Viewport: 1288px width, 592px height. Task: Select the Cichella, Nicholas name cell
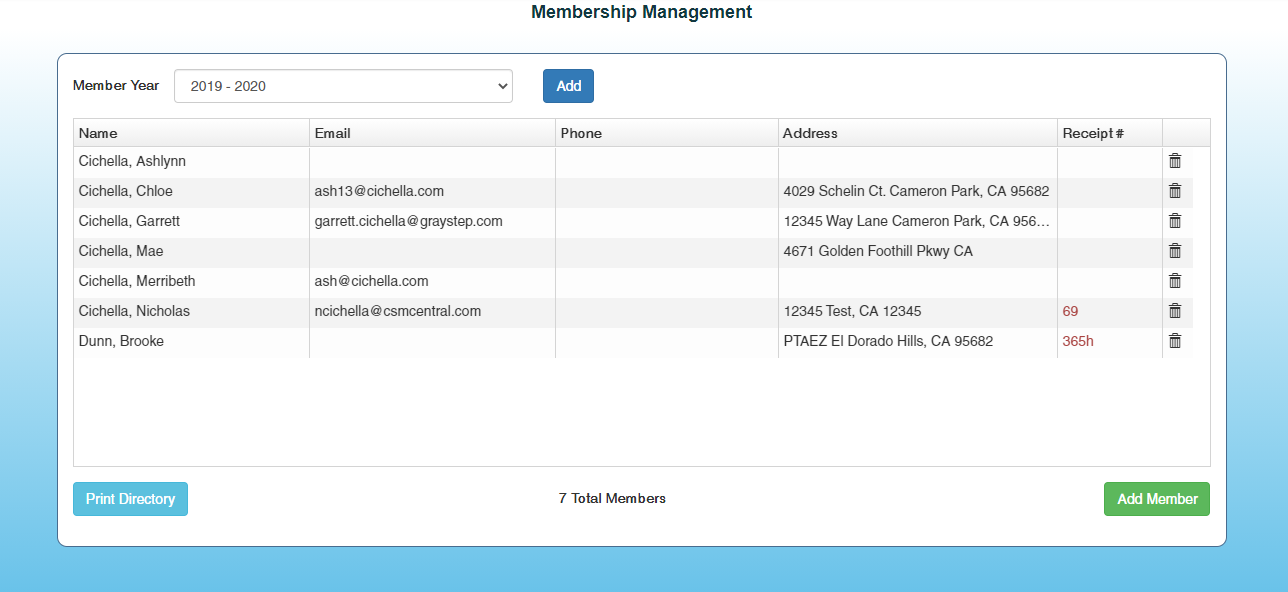coord(134,311)
